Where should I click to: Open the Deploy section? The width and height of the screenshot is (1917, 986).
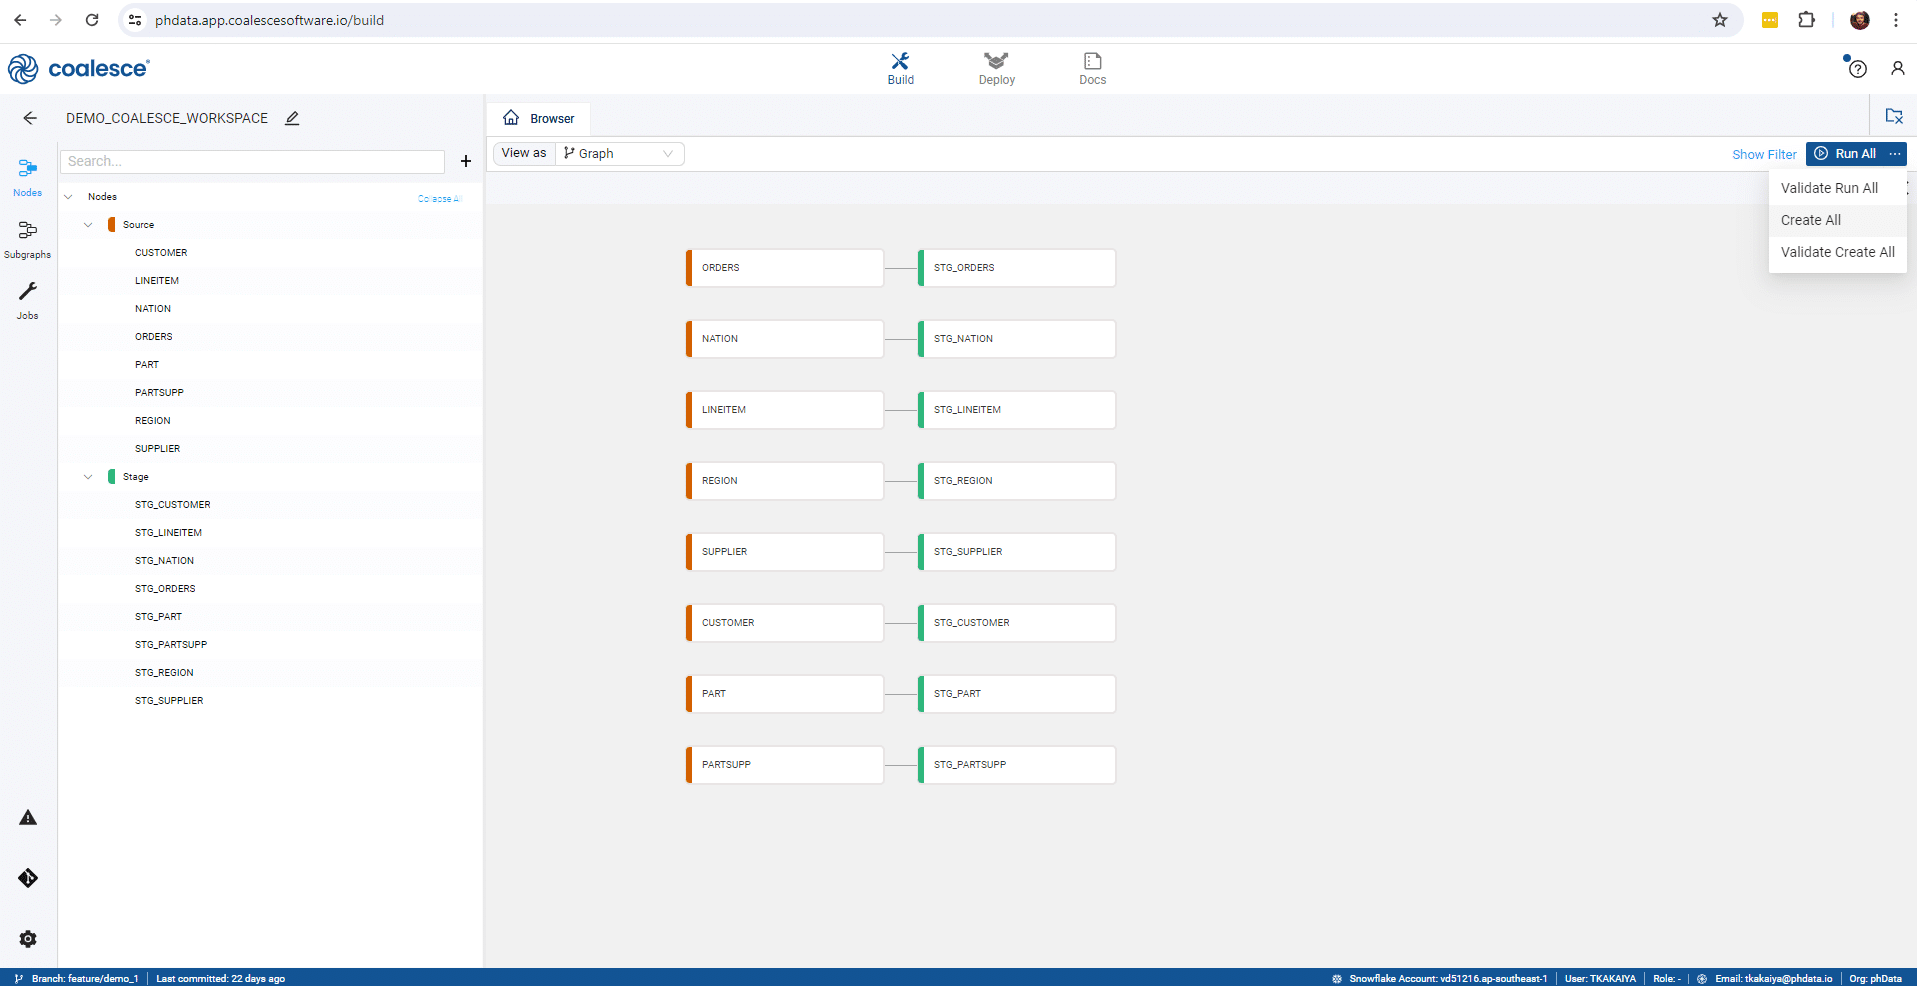[x=996, y=68]
